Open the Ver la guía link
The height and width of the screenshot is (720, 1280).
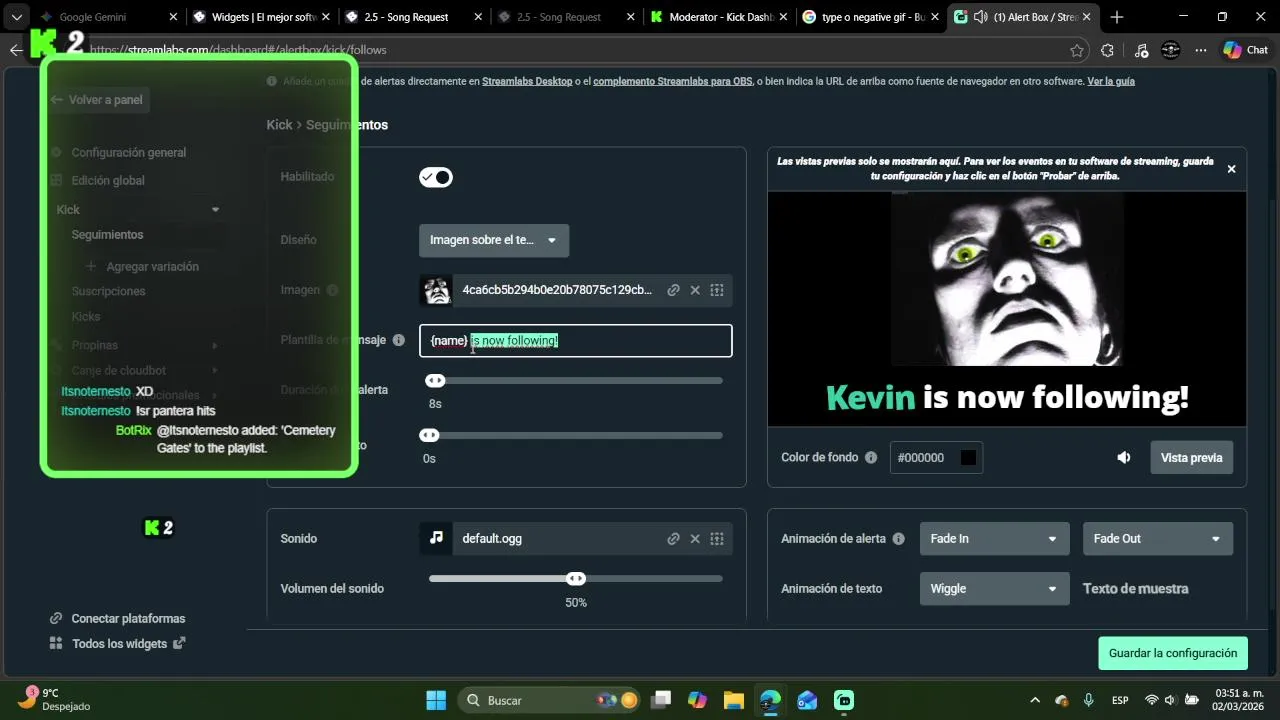(x=1111, y=81)
